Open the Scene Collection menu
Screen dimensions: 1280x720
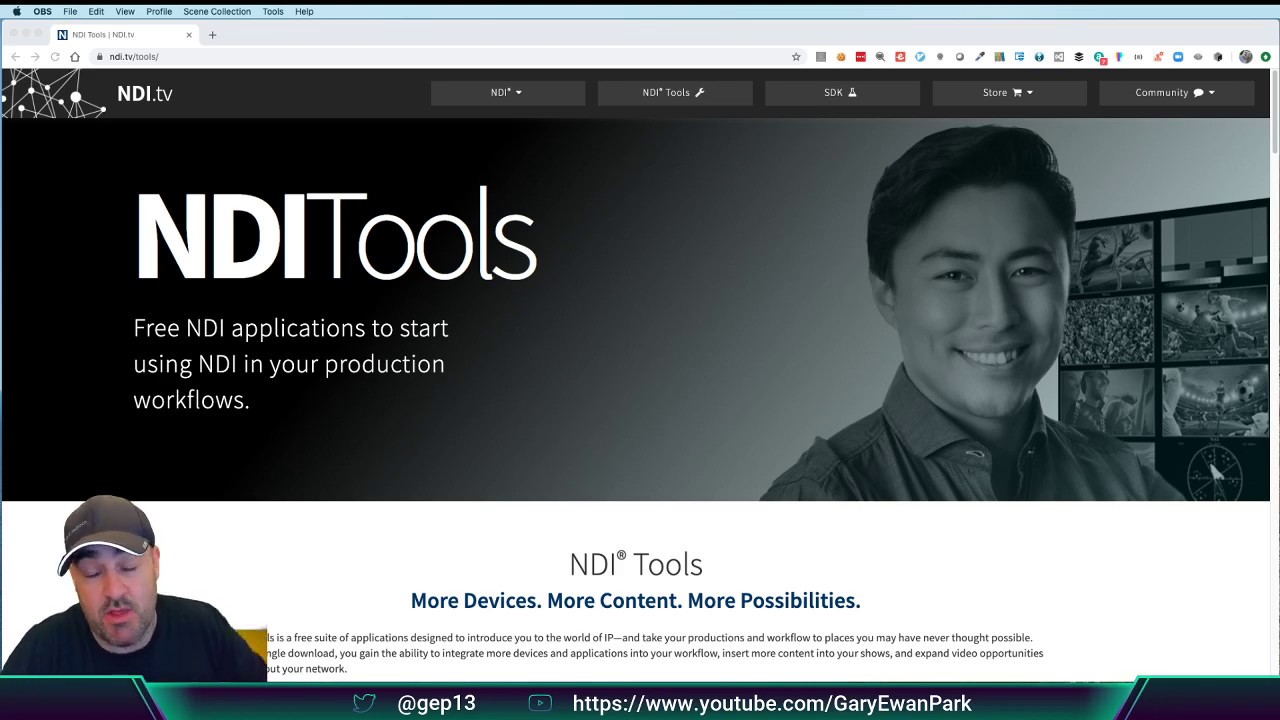(217, 12)
